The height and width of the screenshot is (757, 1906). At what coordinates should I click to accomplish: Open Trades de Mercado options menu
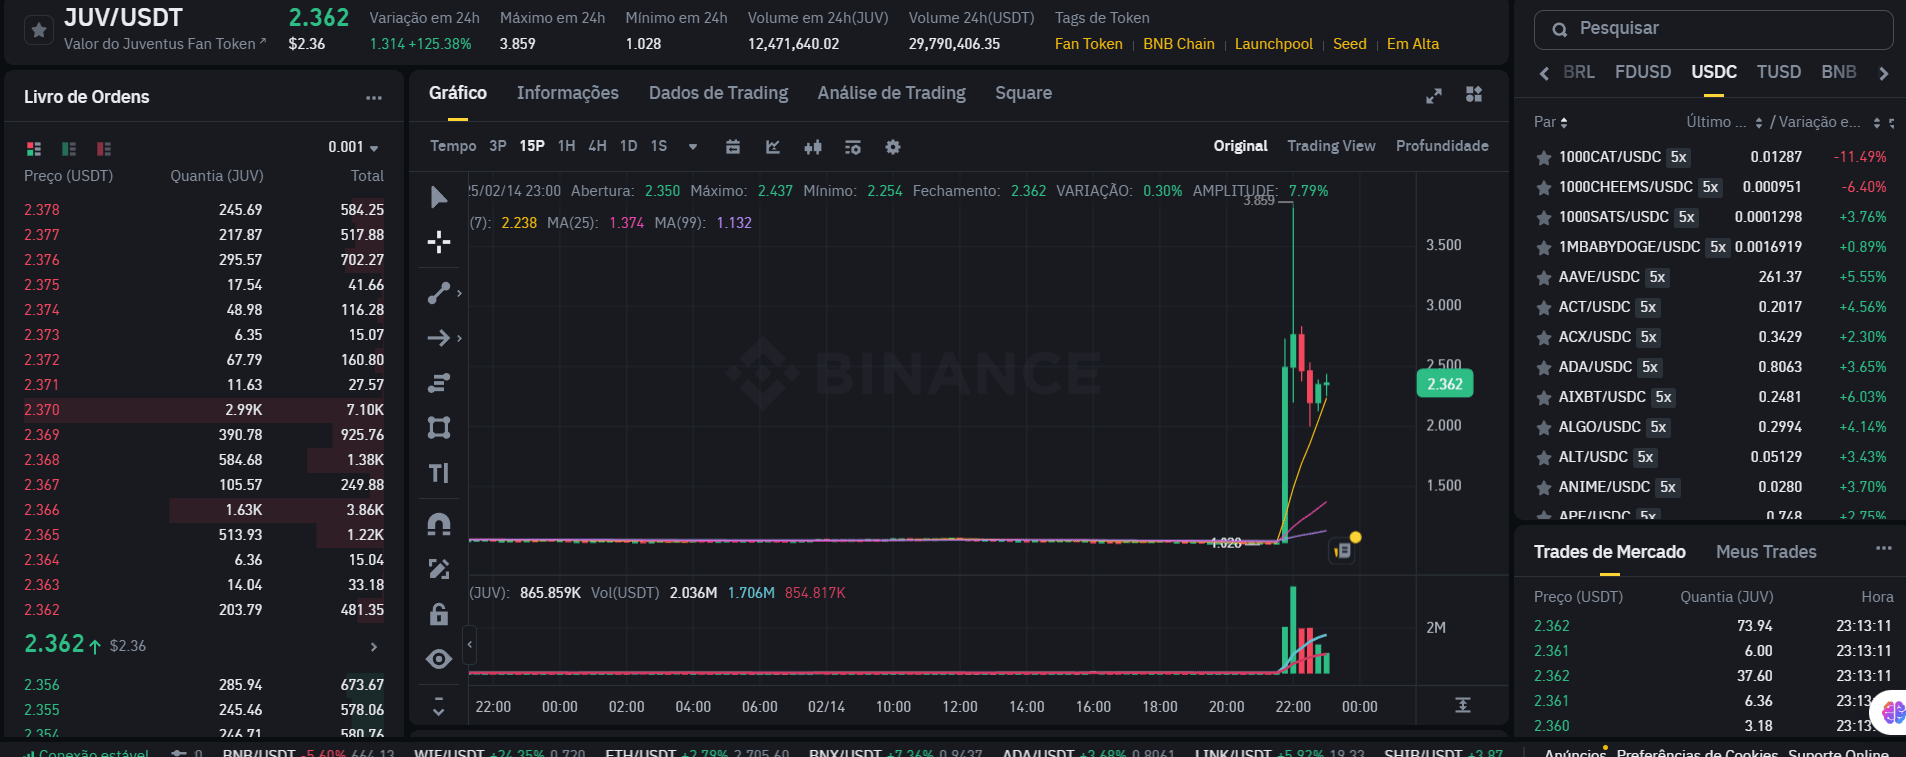[x=1884, y=549]
